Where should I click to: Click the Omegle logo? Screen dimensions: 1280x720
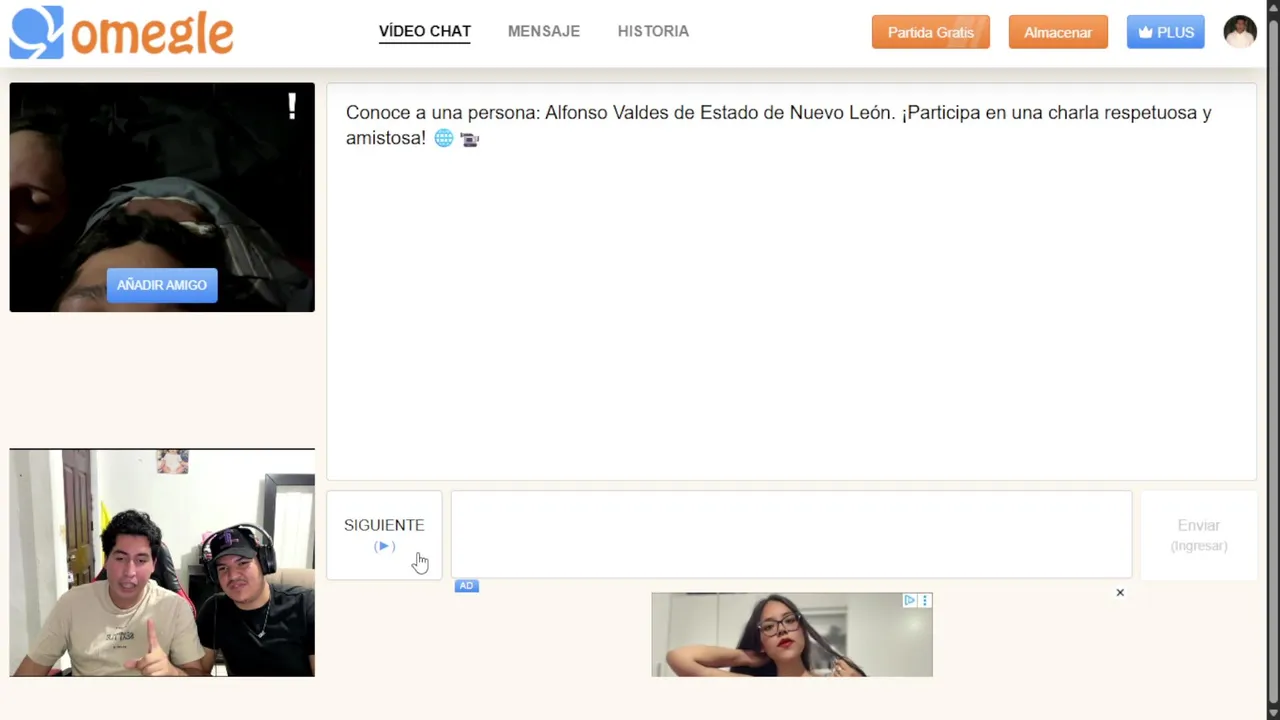(121, 33)
